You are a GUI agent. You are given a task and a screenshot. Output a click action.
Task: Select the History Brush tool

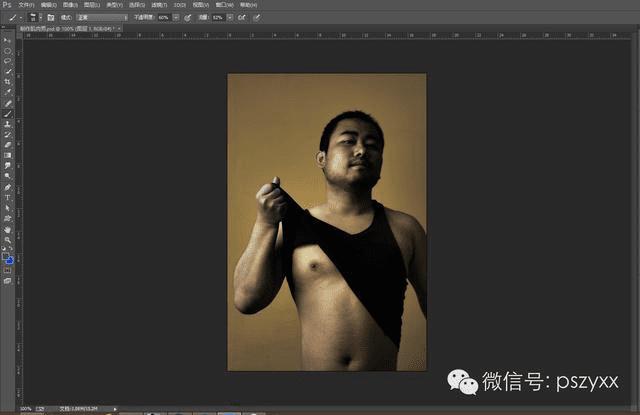[7, 135]
